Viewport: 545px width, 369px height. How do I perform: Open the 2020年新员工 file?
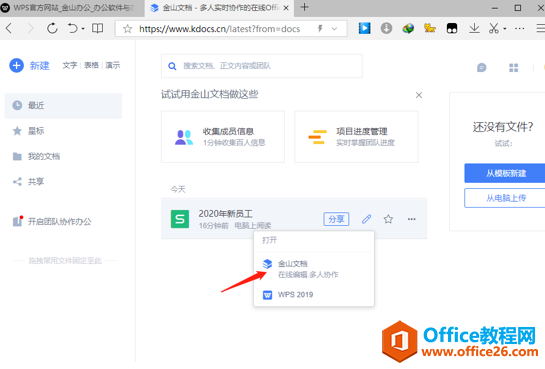[x=225, y=213]
